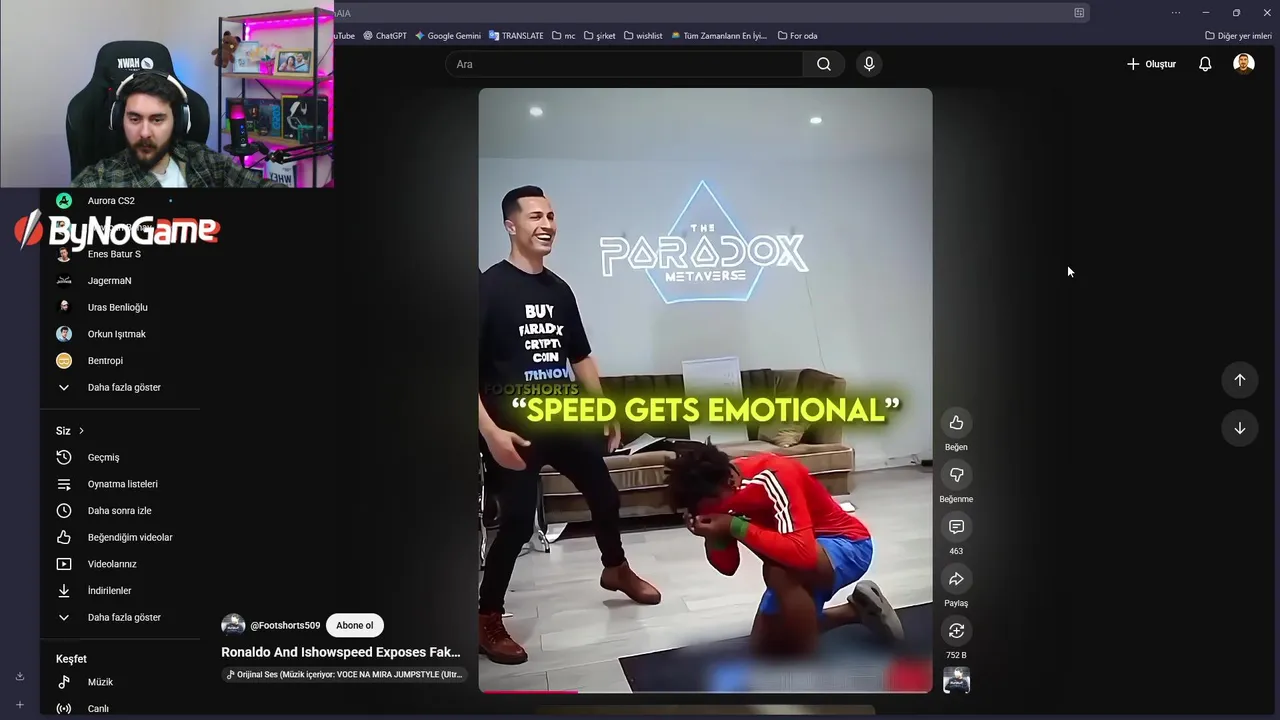Open the sound thumbnail below remix
Screen dimensions: 1280x720
tap(956, 681)
